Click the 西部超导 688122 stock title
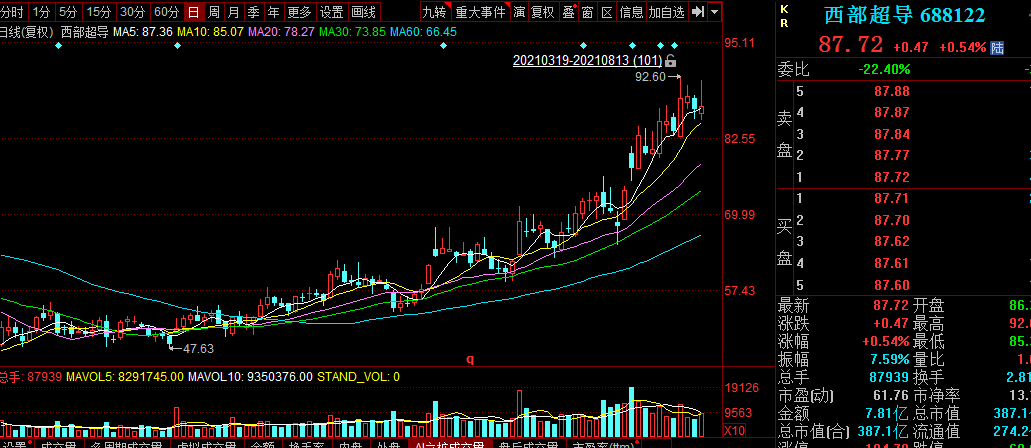1031x448 pixels. coord(904,16)
